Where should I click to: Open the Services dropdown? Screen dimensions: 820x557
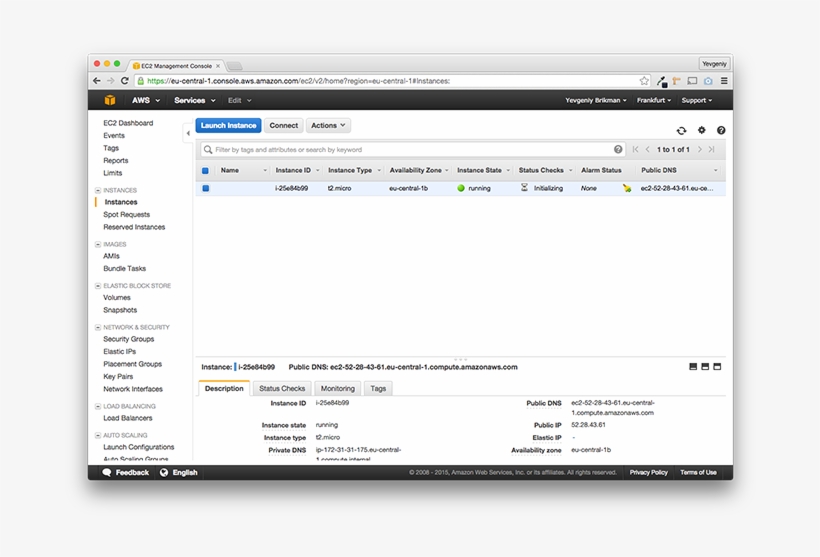click(195, 100)
